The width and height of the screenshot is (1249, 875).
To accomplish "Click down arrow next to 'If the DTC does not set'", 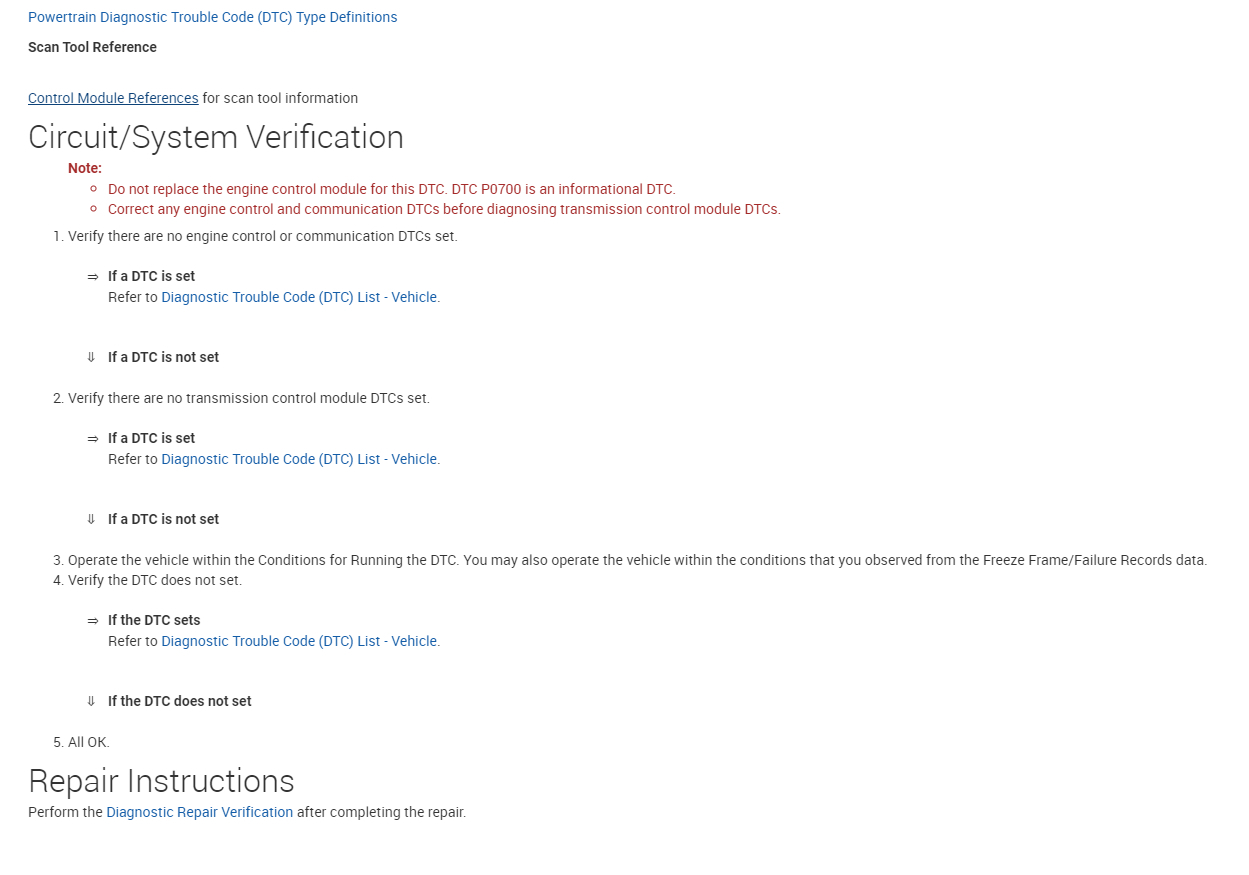I will click(x=92, y=701).
